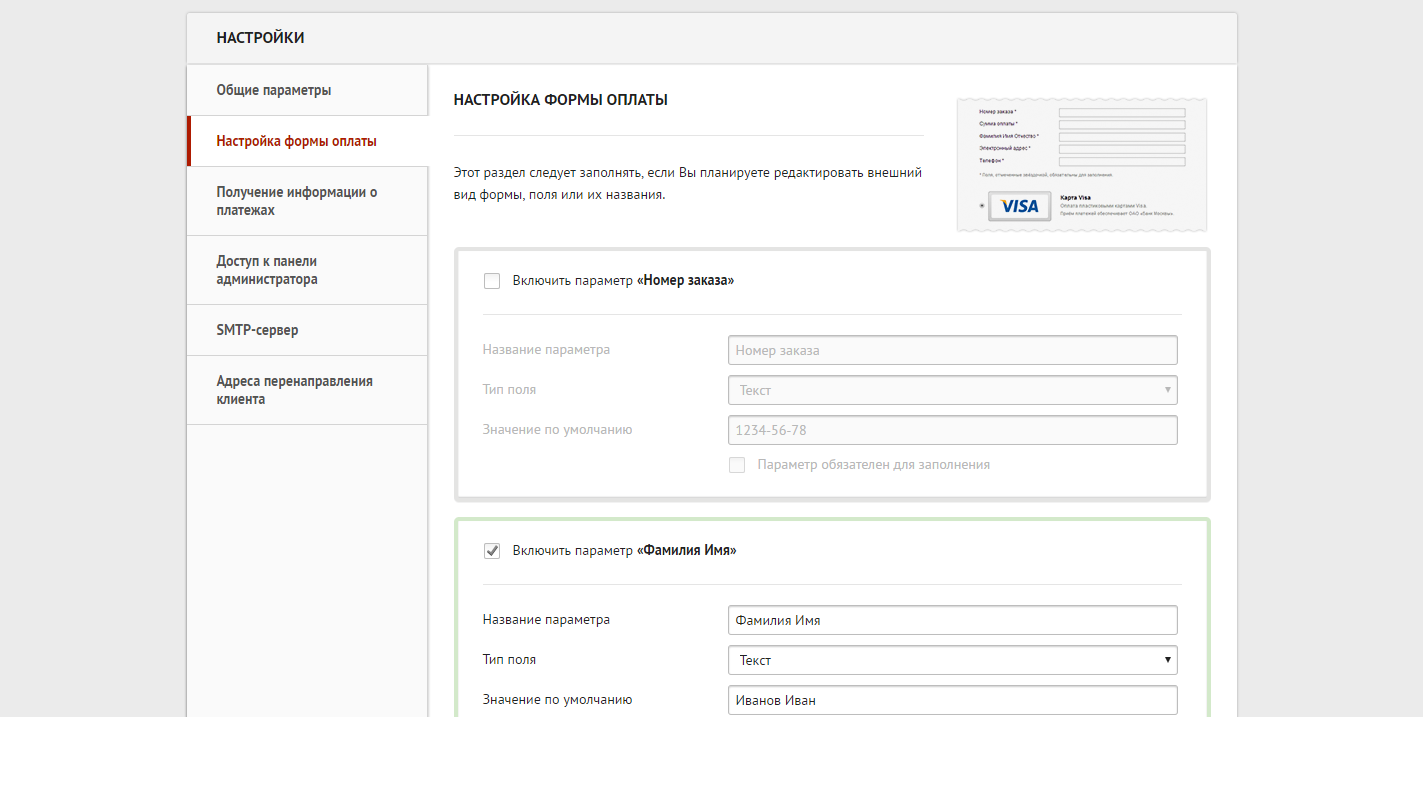Viewport: 1423px width, 805px height.
Task: Click the Visa card logo in preview
Action: pyautogui.click(x=1019, y=206)
